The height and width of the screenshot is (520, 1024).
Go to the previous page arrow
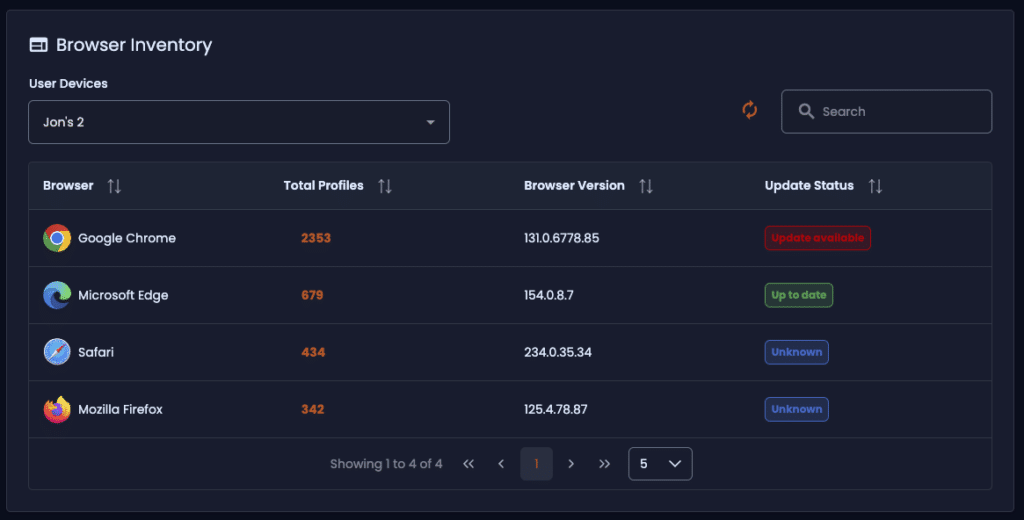tap(501, 464)
